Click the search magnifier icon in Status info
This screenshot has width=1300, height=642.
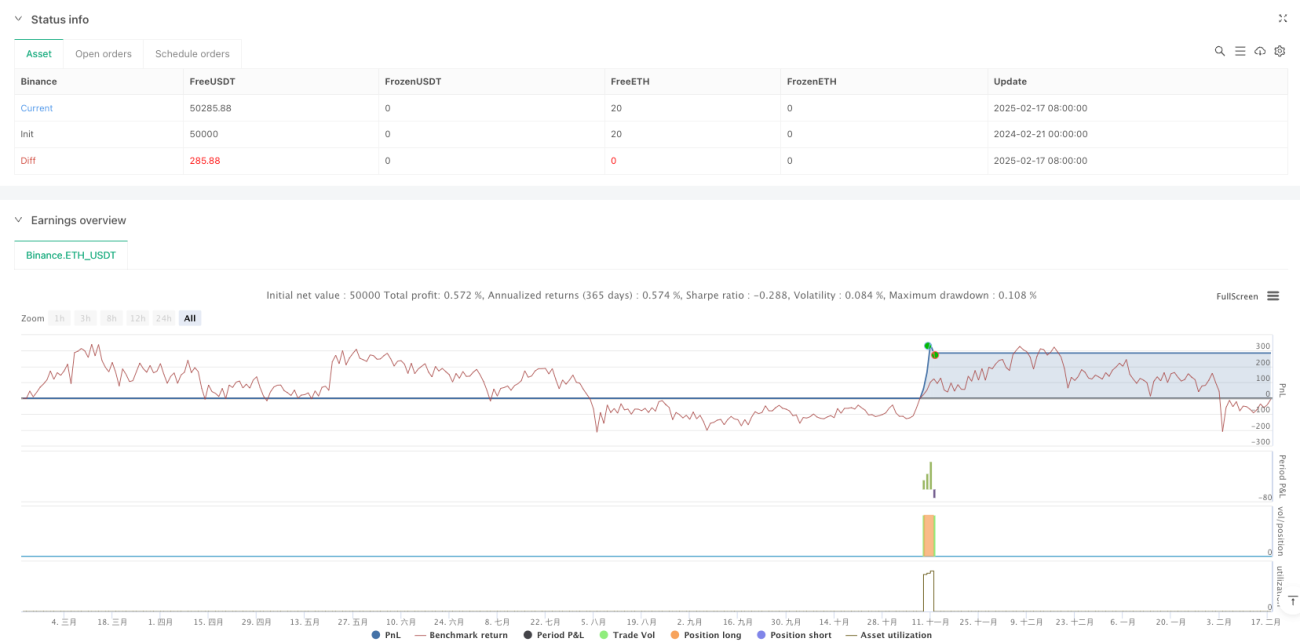1220,51
